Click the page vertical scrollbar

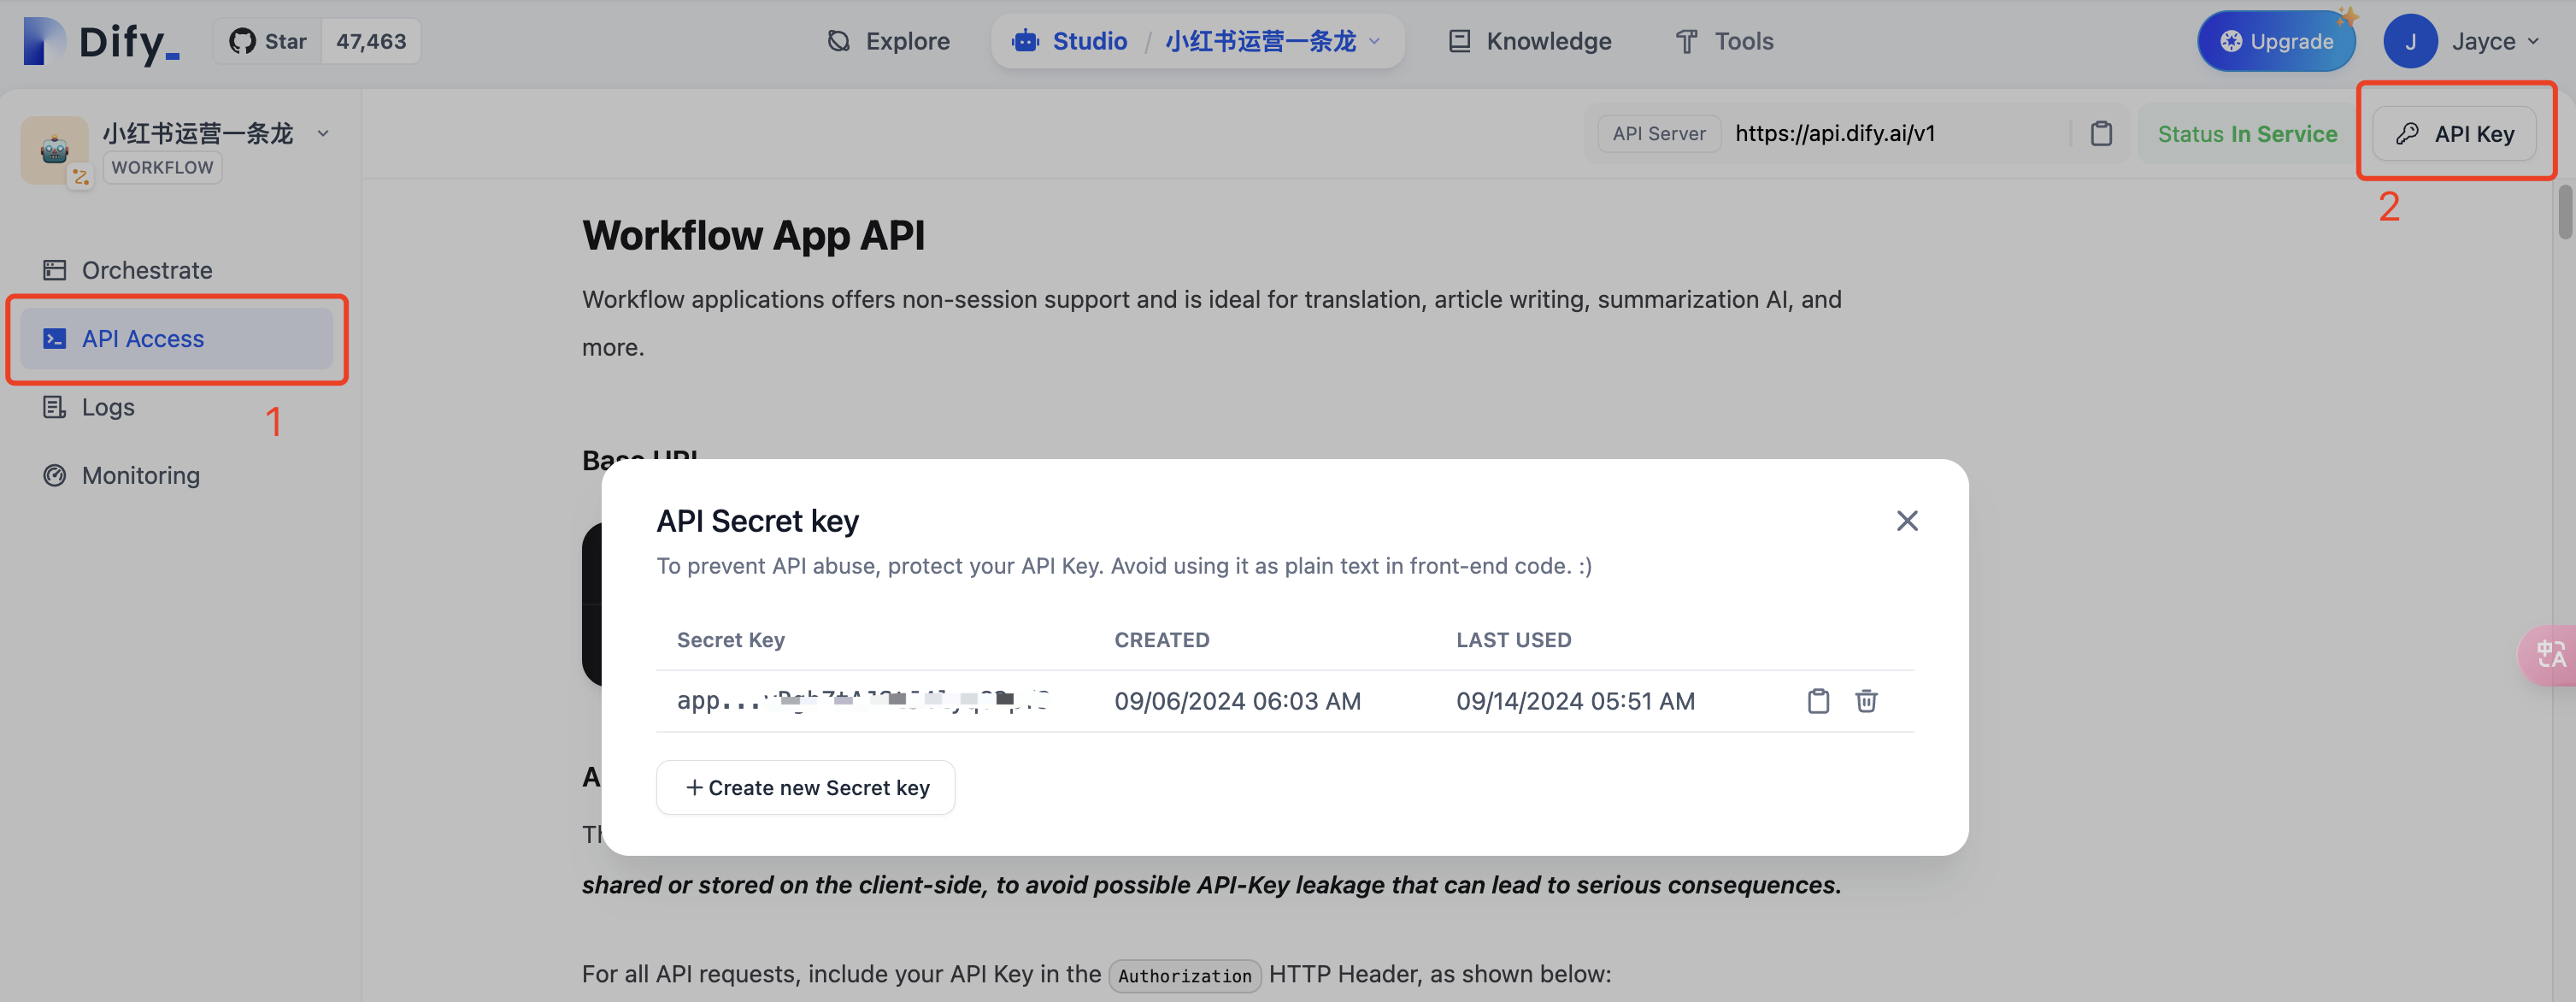(x=2565, y=212)
